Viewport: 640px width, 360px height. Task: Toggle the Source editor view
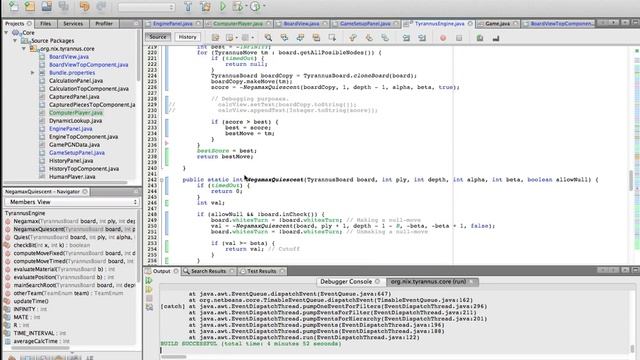(x=158, y=37)
